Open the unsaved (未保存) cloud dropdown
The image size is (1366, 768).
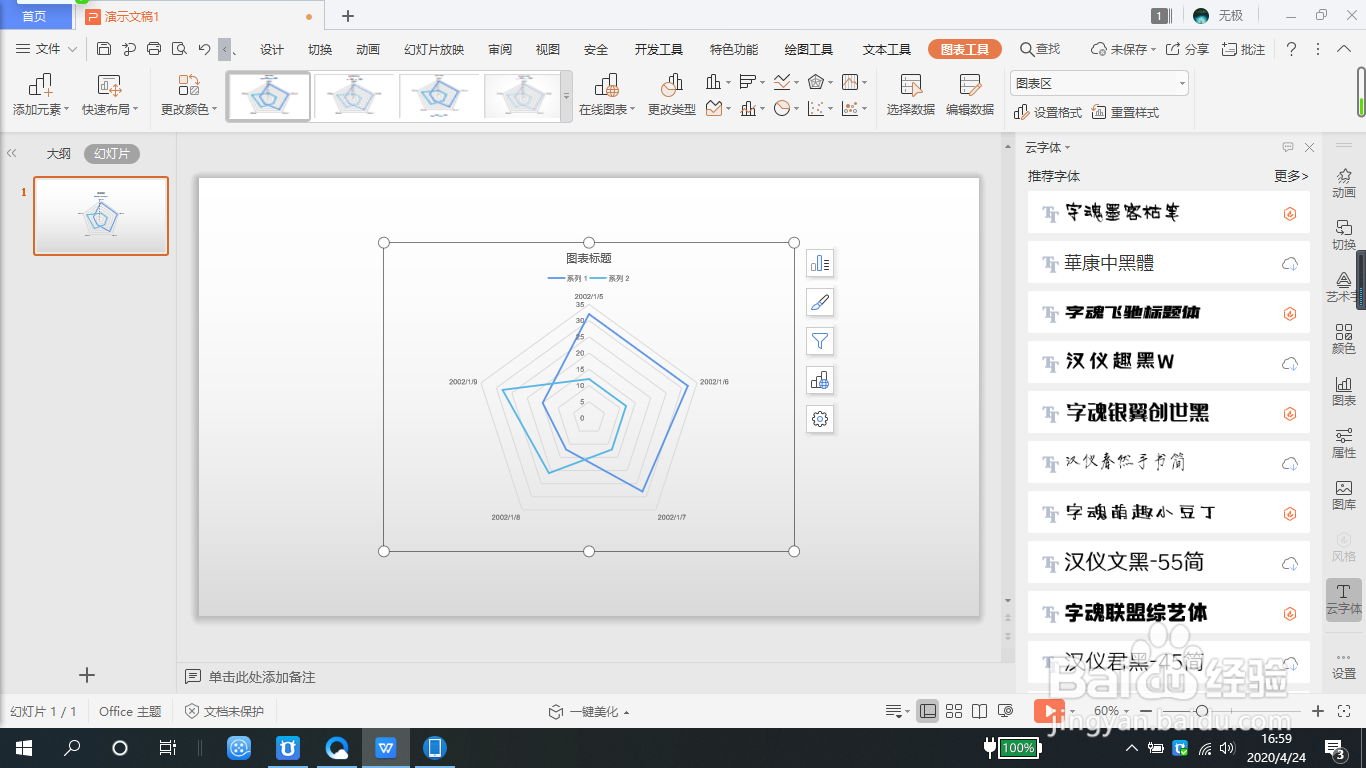[1123, 49]
